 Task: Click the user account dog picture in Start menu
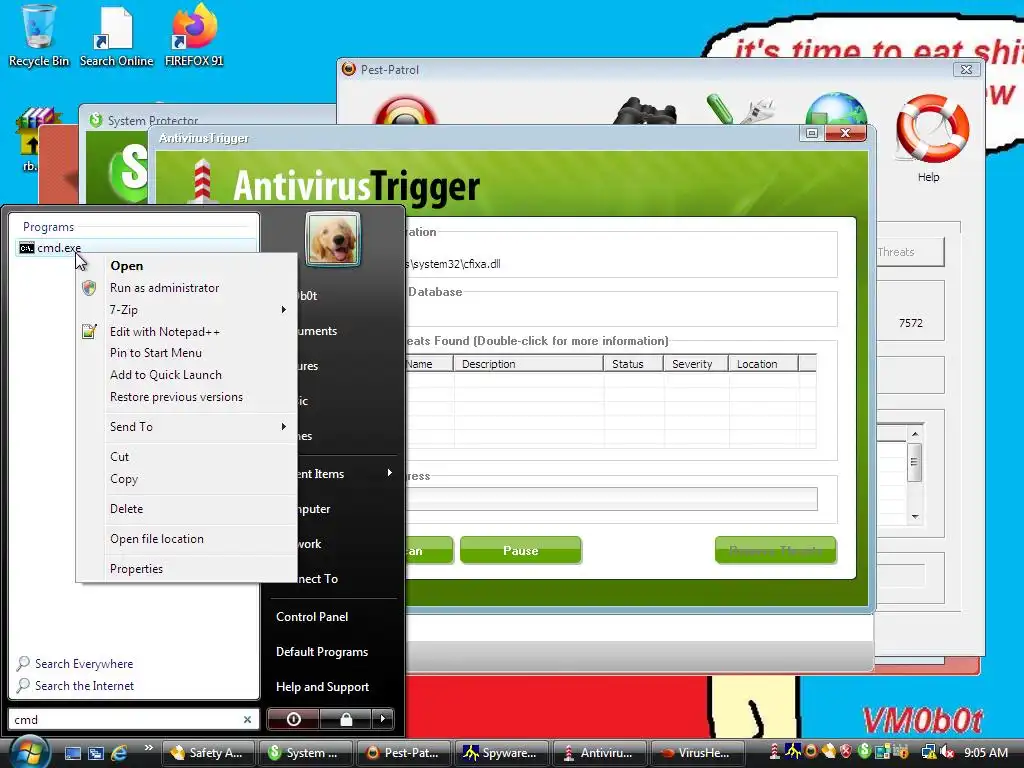pos(333,239)
